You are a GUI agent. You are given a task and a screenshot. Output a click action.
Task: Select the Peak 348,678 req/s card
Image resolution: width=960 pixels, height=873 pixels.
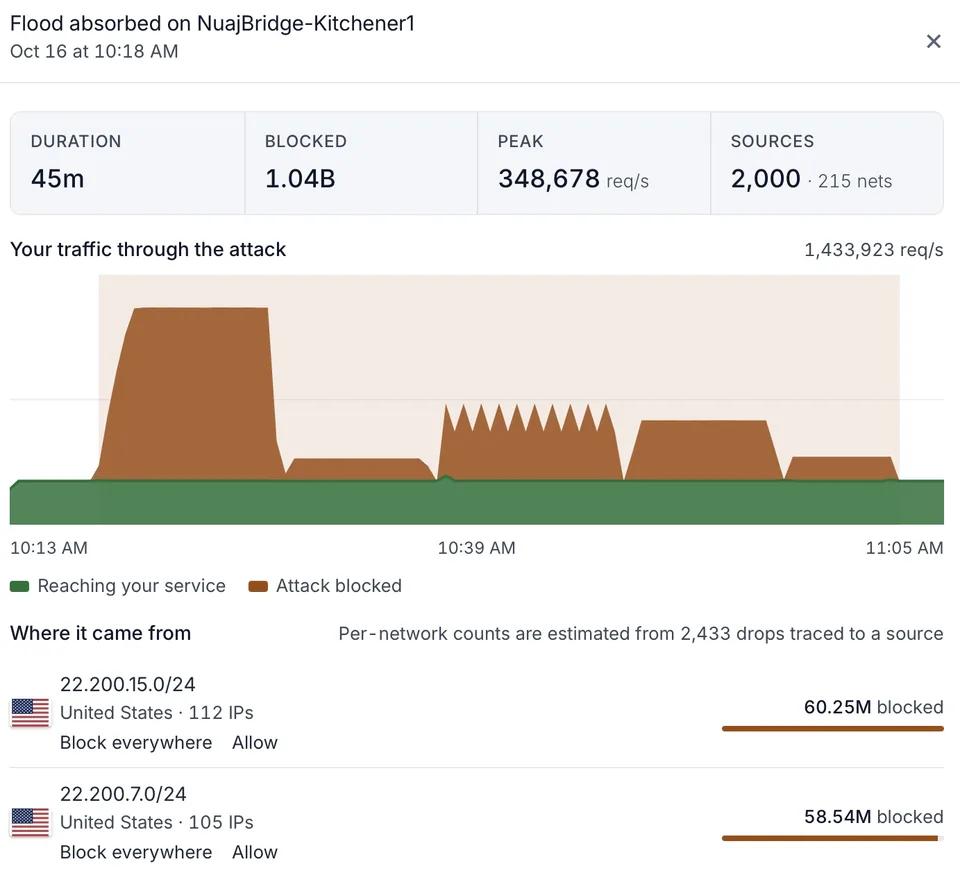(594, 163)
